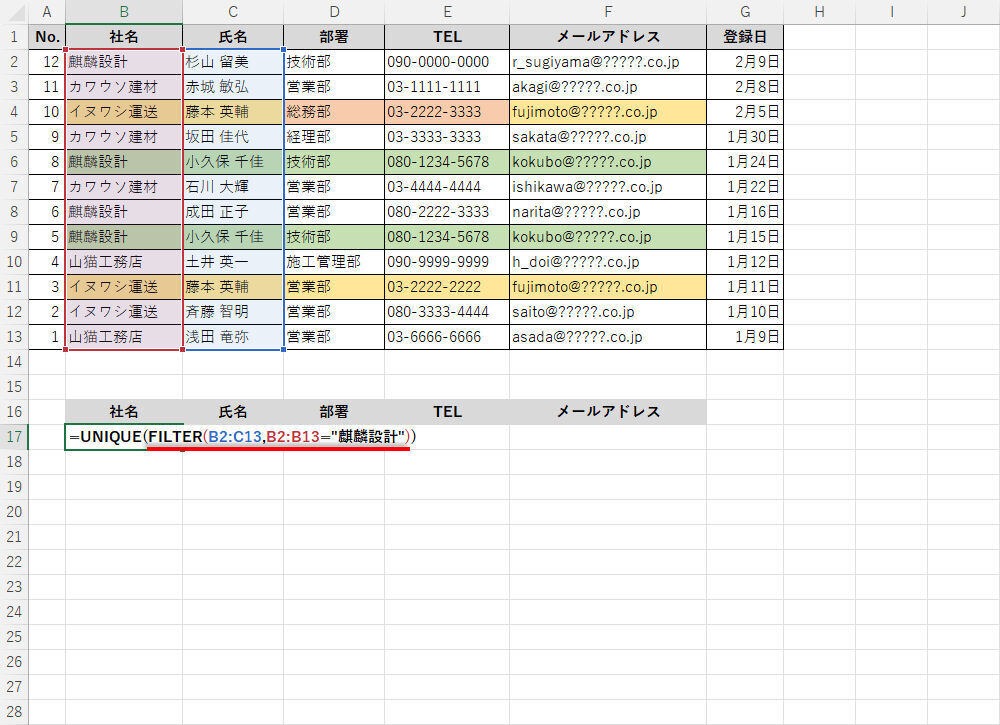1000x725 pixels.
Task: Select the row 17 header
Action: (x=14, y=437)
